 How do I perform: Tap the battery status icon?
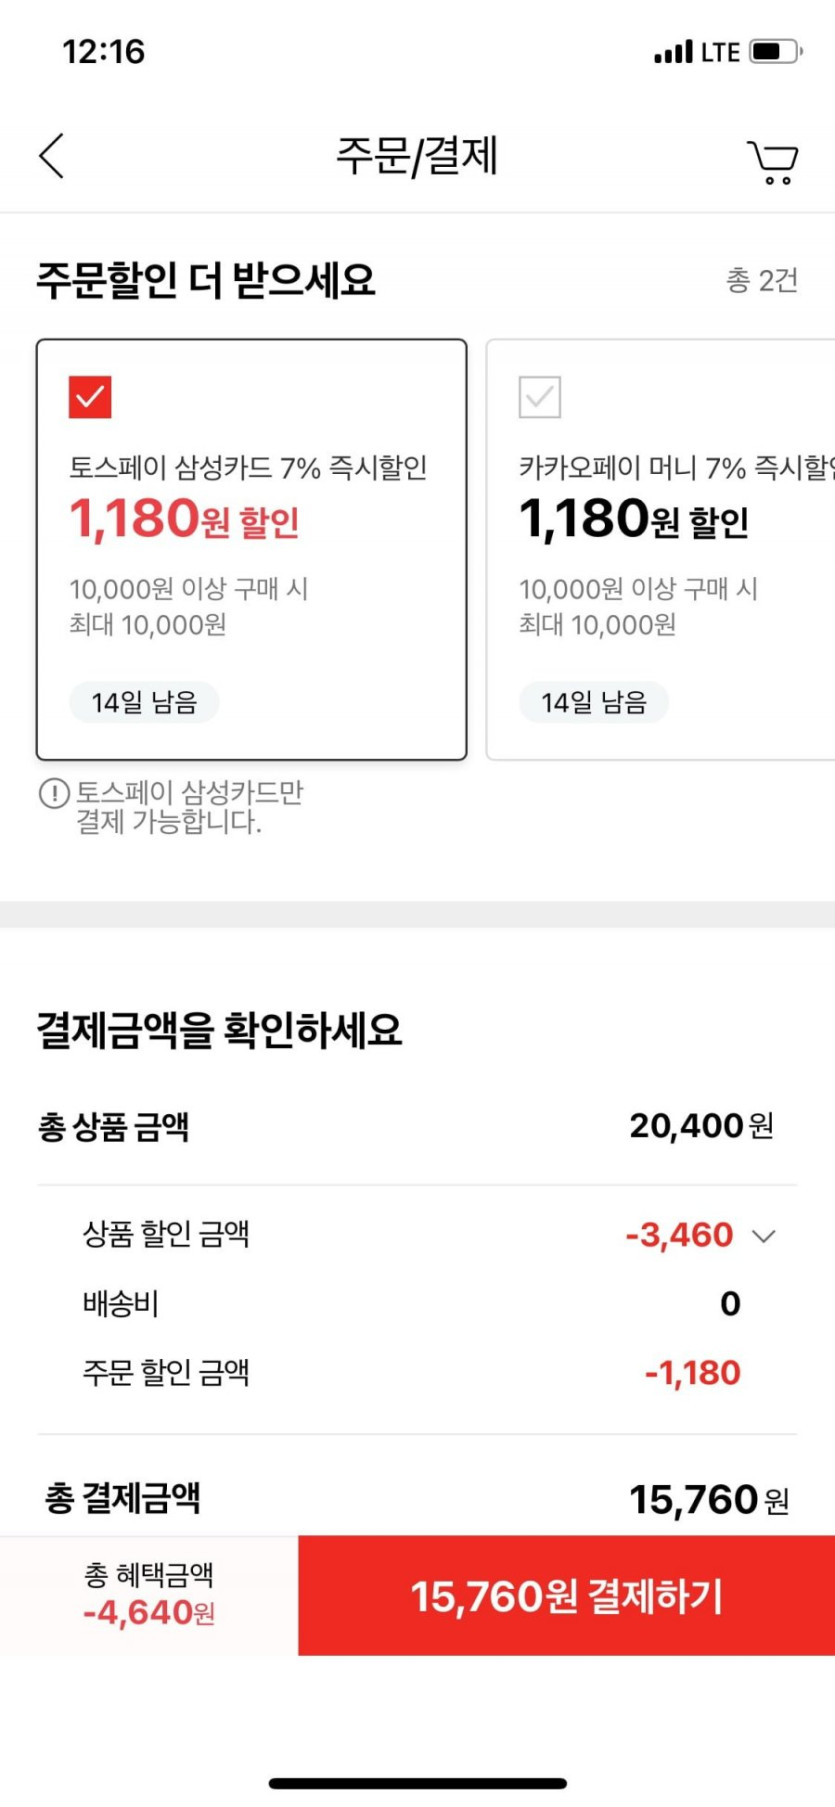(776, 52)
